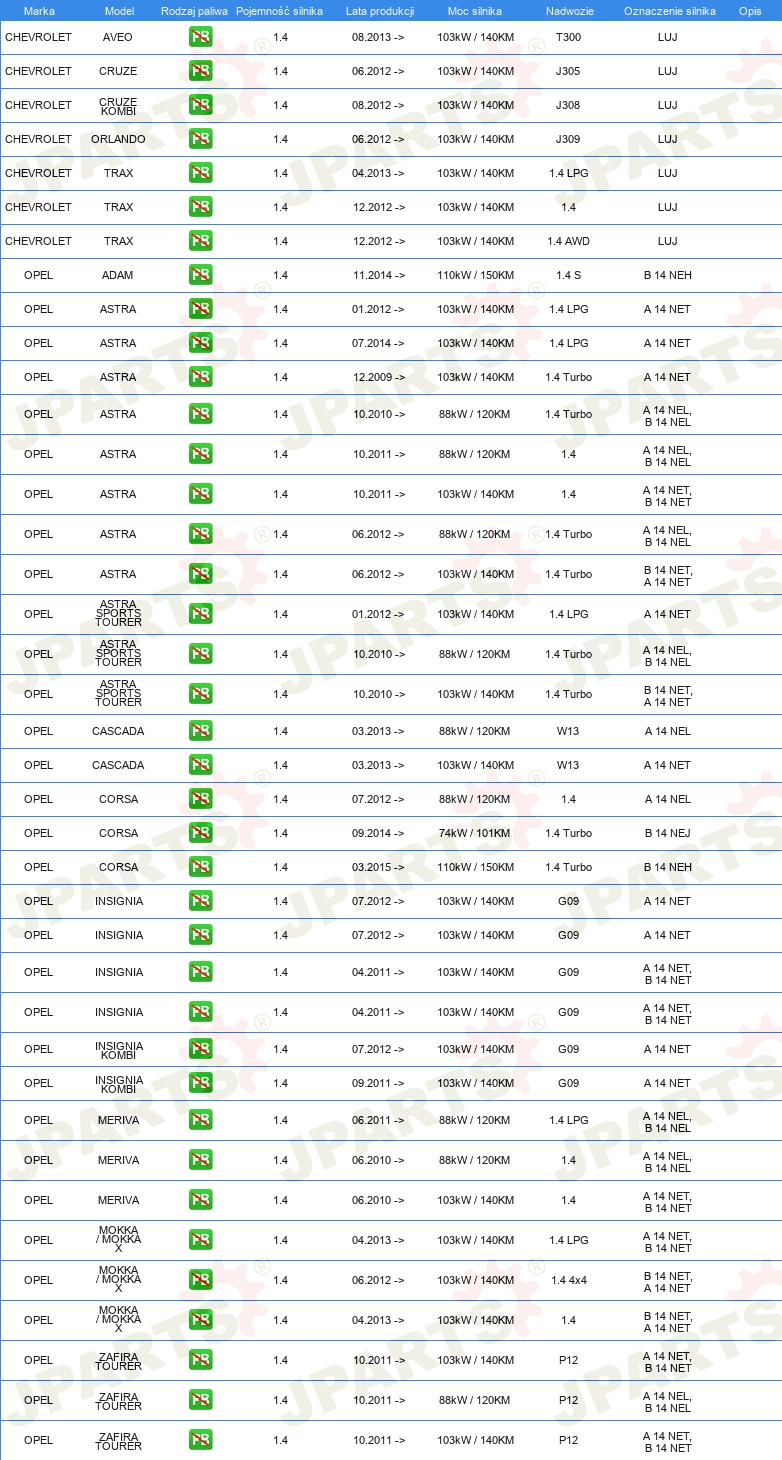Screen dimensions: 782x1460
Task: Select the fuel icon for Opel Adam
Action: [200, 275]
